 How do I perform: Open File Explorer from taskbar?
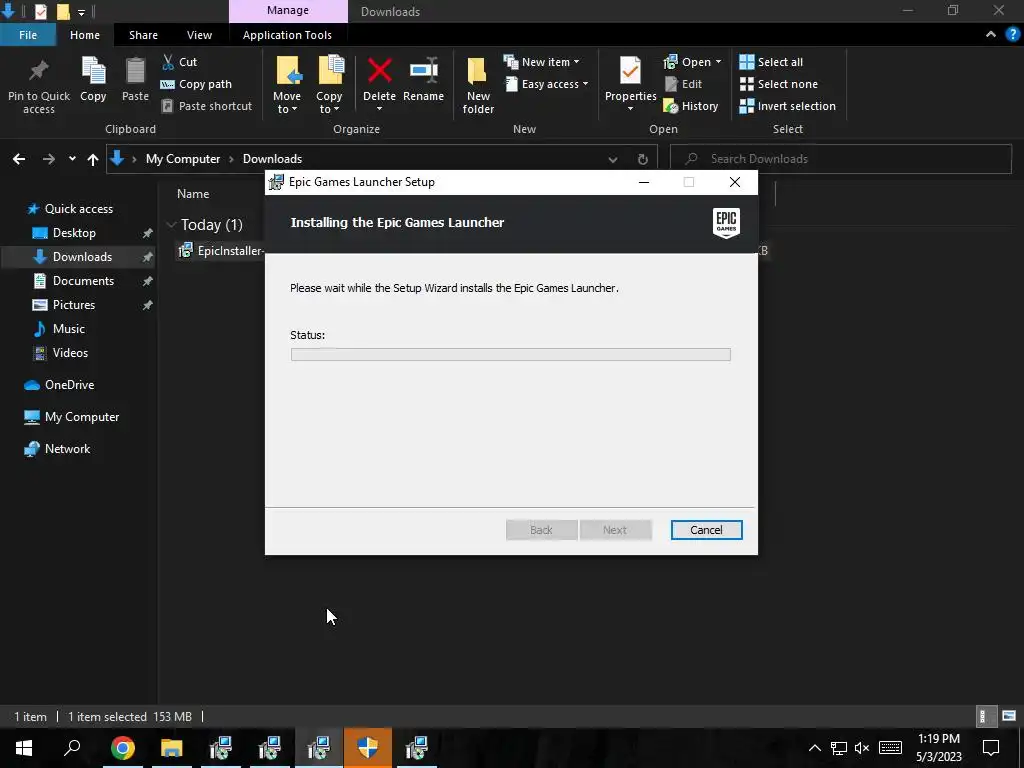172,748
